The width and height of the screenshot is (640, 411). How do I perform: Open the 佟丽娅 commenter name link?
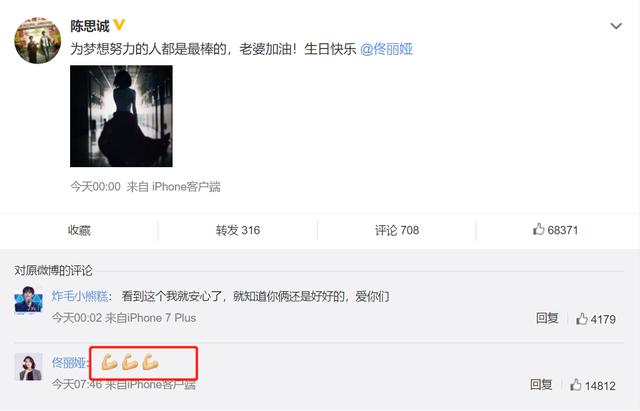(69, 362)
